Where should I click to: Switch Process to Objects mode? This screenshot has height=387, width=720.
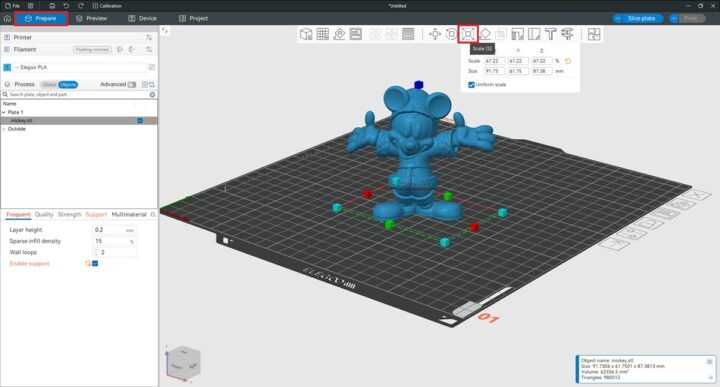tap(68, 84)
